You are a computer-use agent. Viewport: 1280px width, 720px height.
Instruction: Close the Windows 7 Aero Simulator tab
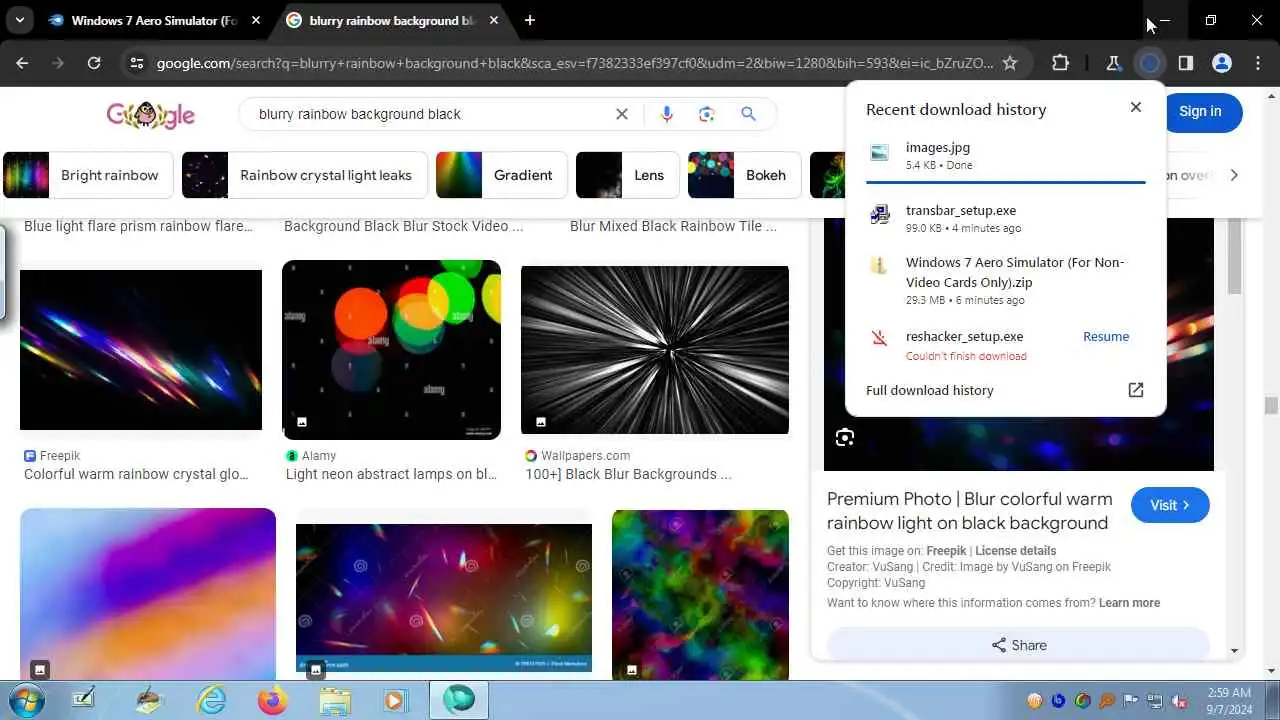coord(256,20)
